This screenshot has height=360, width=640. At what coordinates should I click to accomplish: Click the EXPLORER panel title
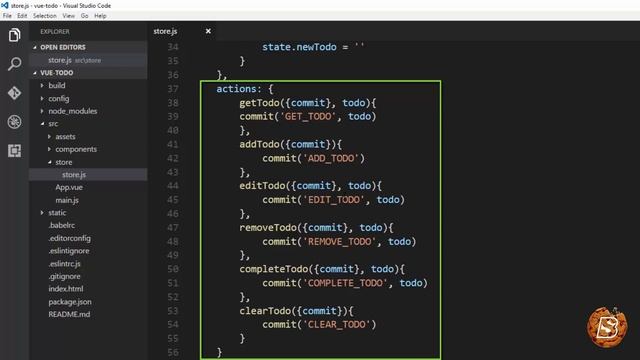55,31
